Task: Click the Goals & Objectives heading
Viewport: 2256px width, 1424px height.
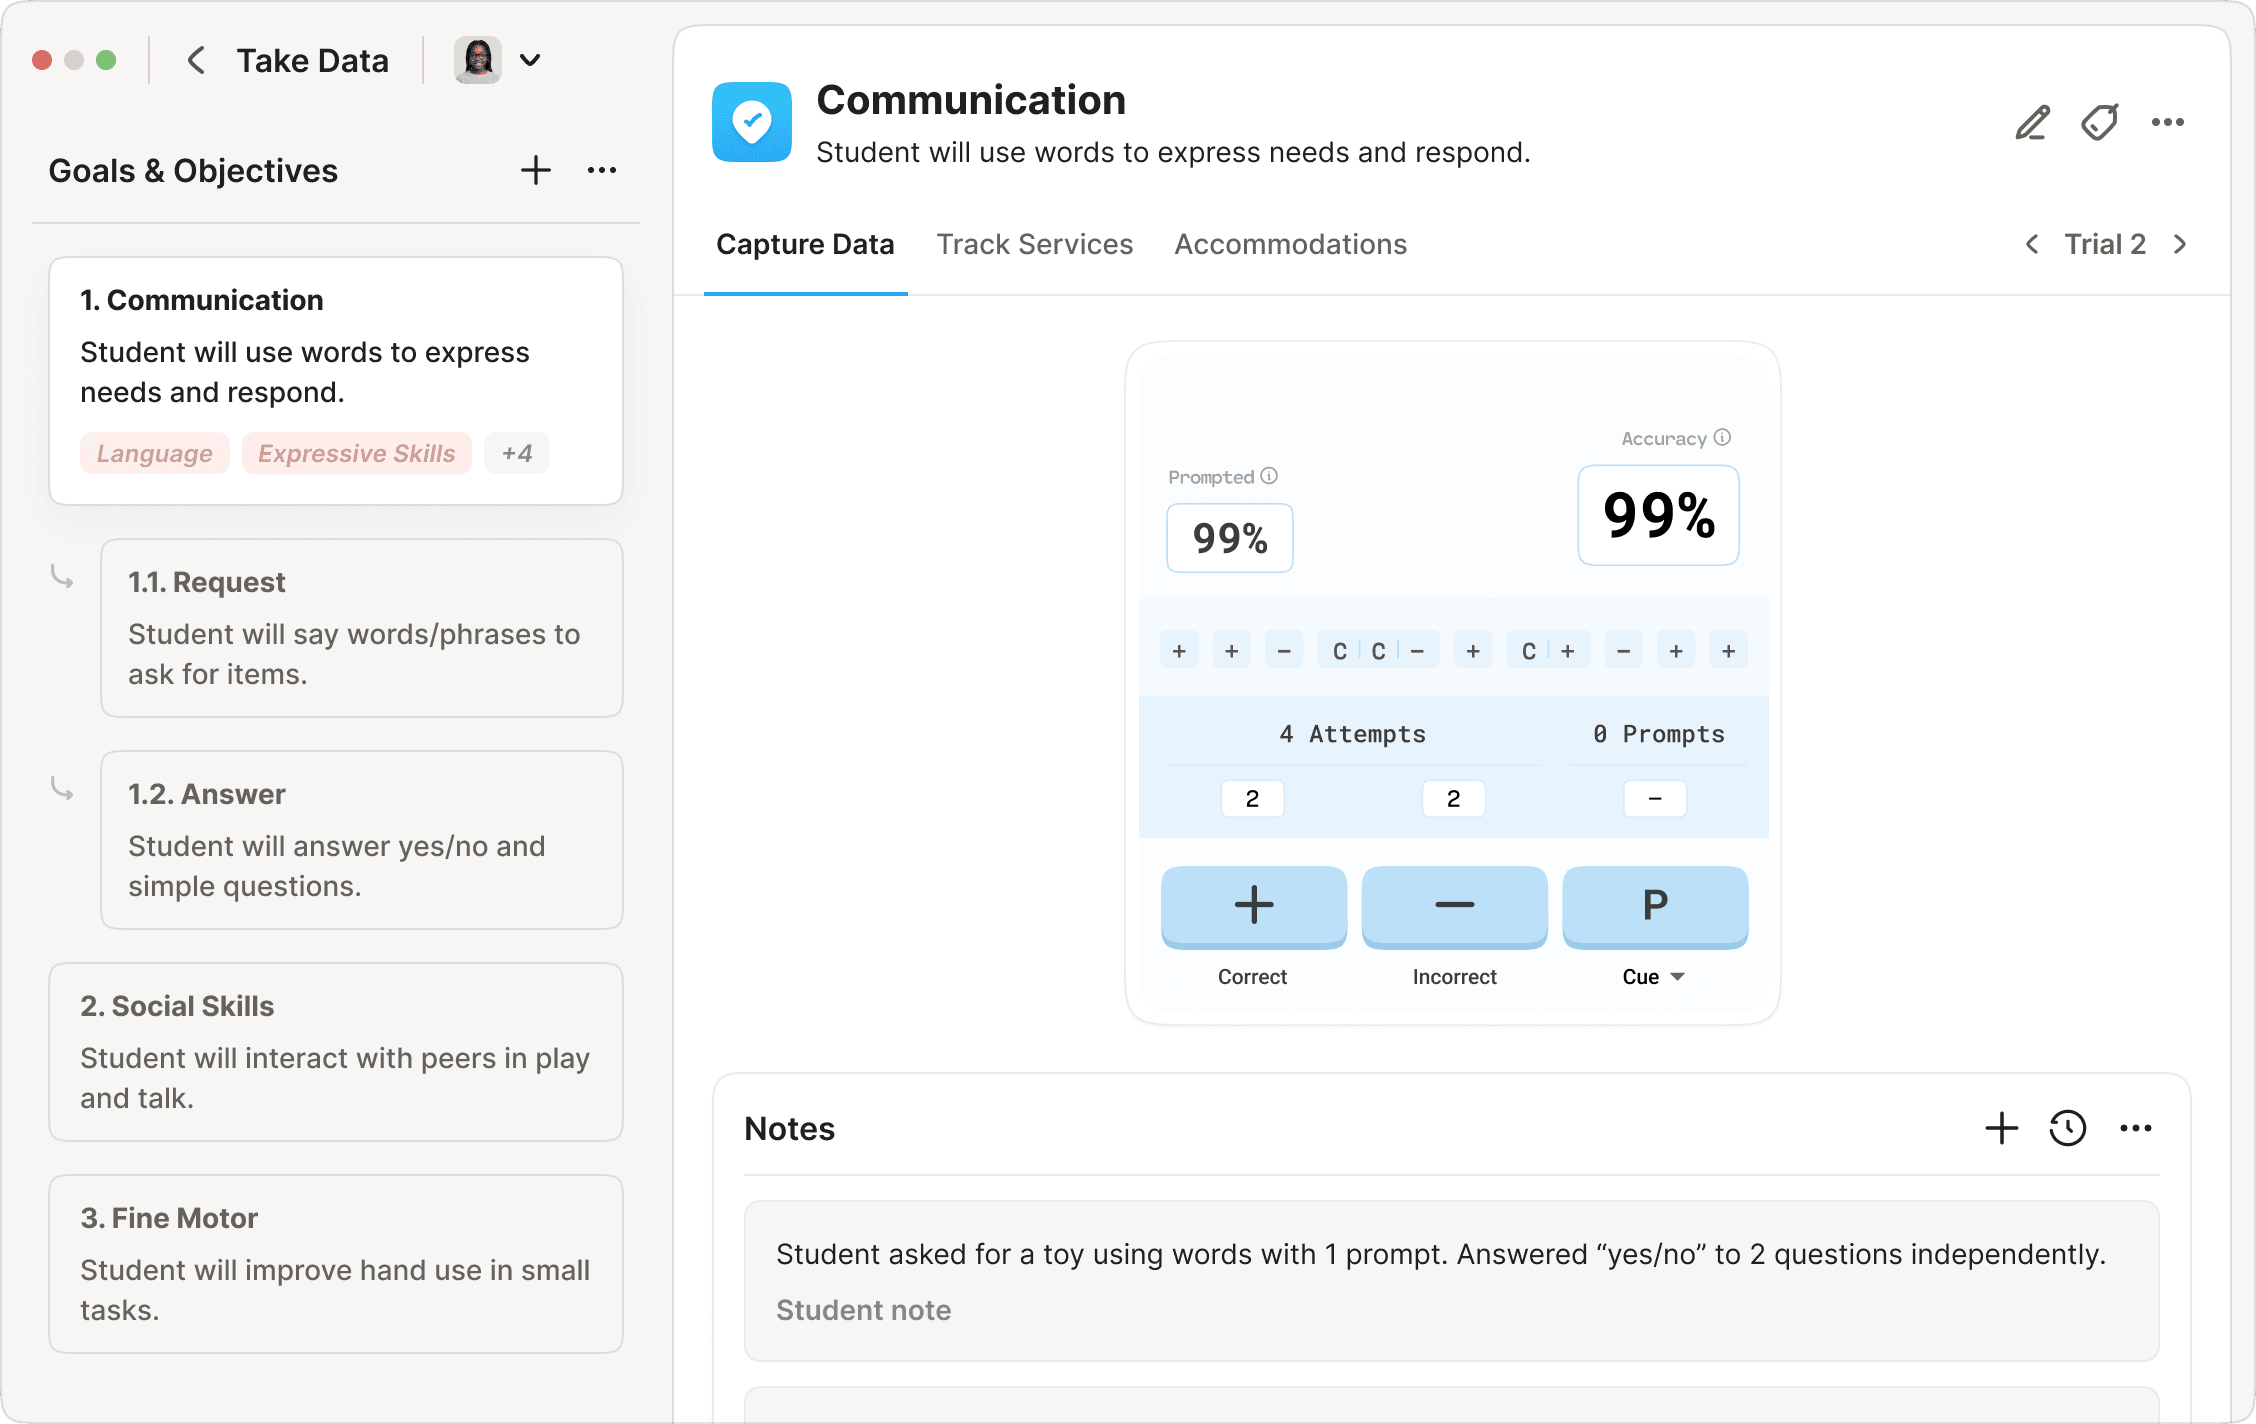Action: (x=193, y=171)
